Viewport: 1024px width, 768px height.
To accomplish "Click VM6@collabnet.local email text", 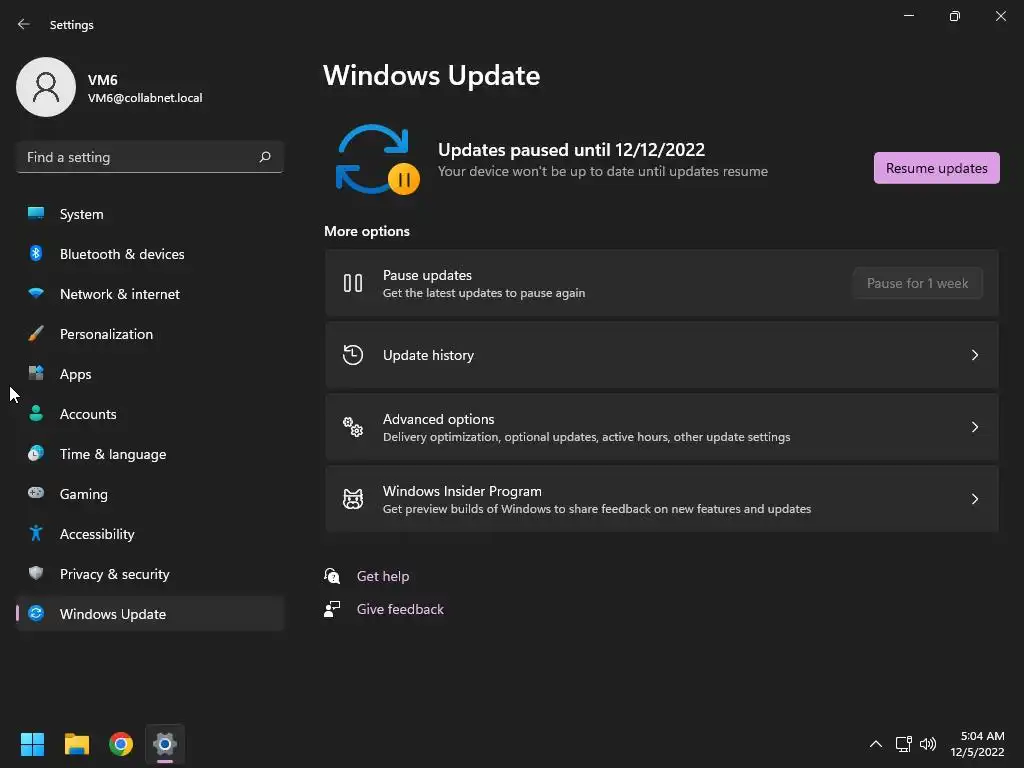I will pos(145,98).
